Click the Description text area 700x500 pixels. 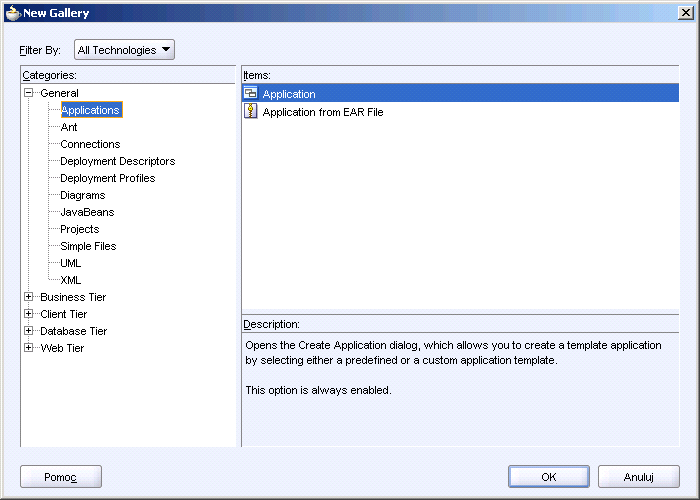(x=460, y=389)
